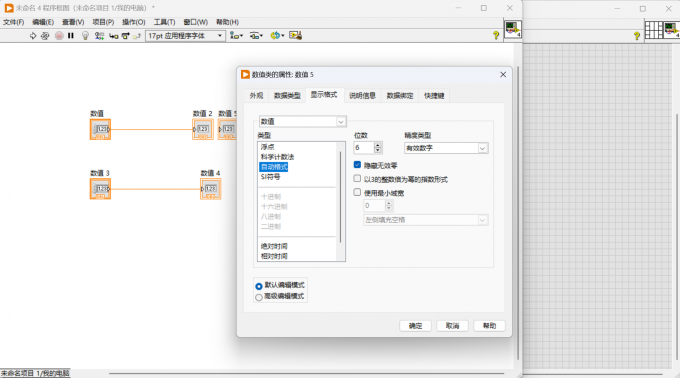This screenshot has height=378, width=680.
Task: Click the Step Over toolbar icon
Action: 125,36
